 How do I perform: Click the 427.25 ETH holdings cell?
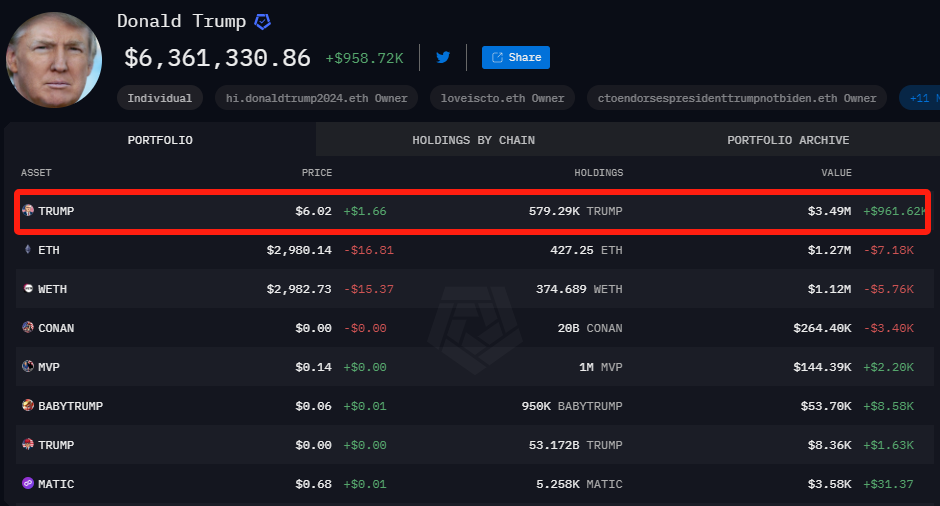[586, 250]
